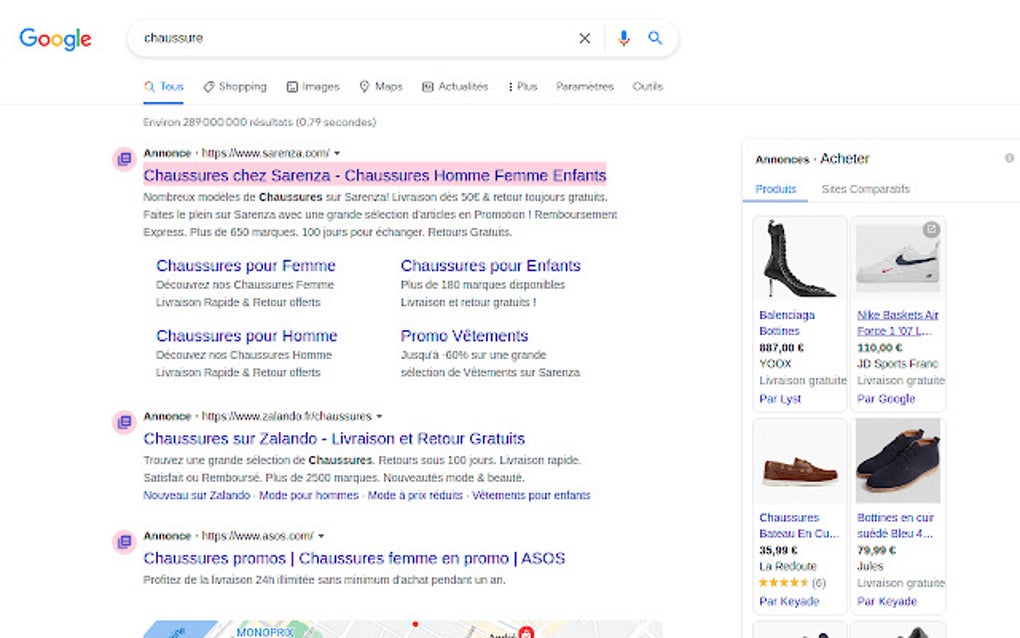This screenshot has width=1020, height=638.
Task: Open the Maps tab
Action: coord(381,86)
